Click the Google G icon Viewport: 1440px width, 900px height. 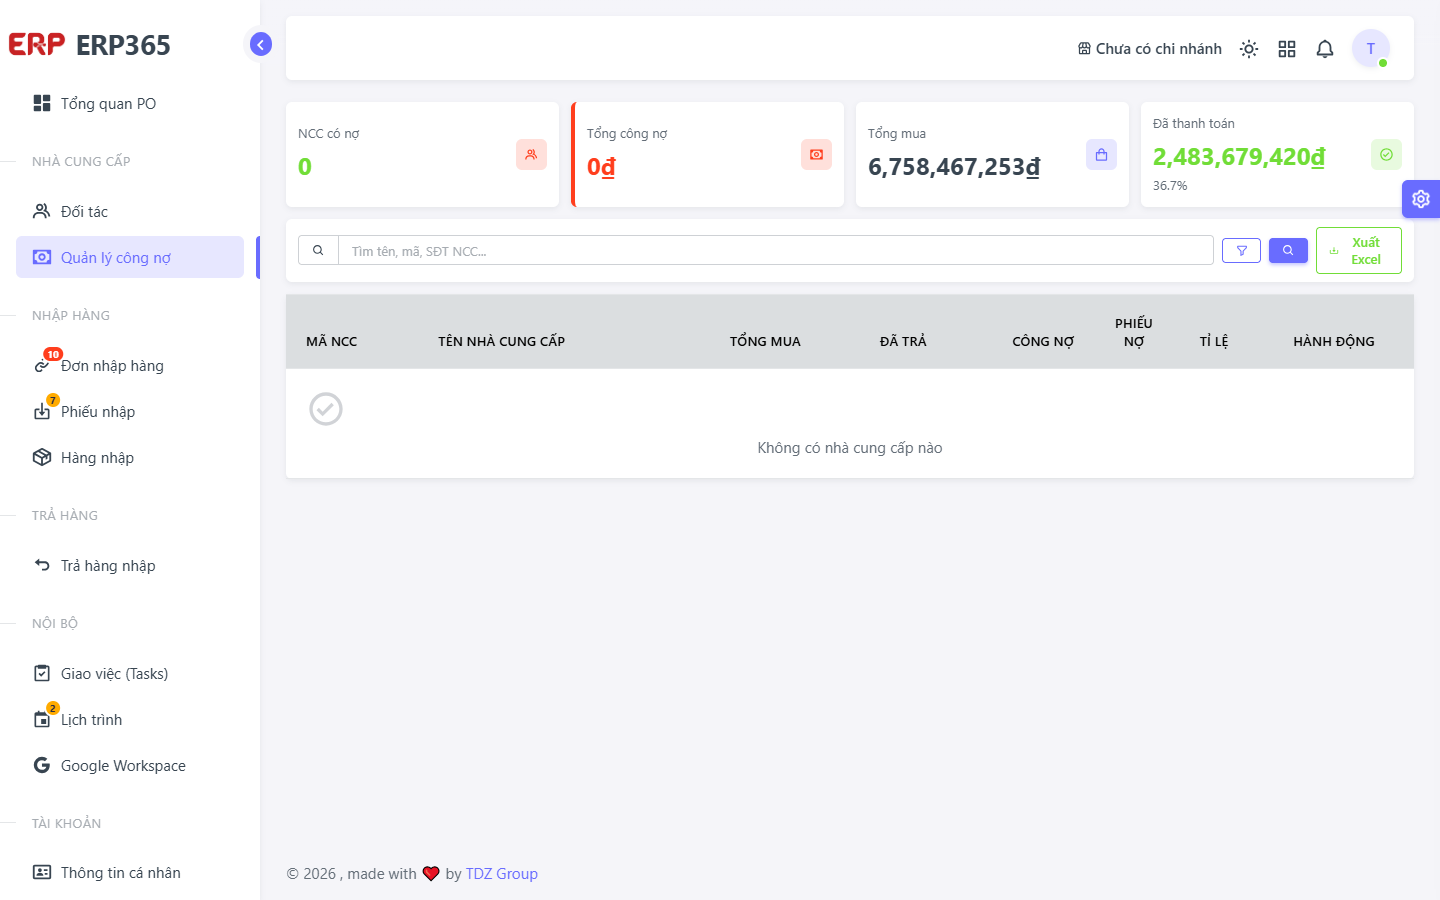(42, 765)
